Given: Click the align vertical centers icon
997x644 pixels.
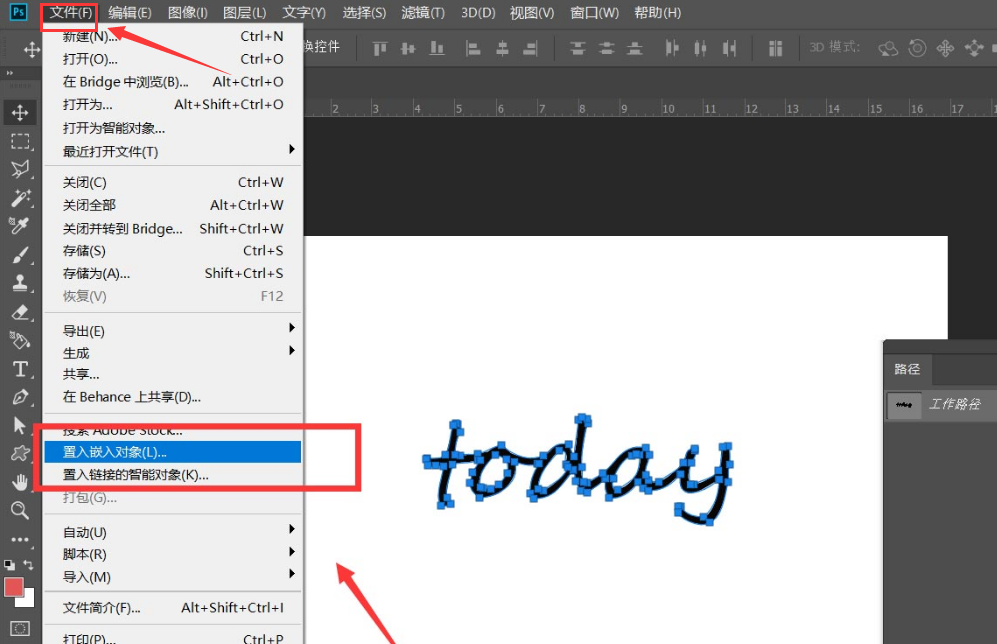Looking at the screenshot, I should pos(408,48).
